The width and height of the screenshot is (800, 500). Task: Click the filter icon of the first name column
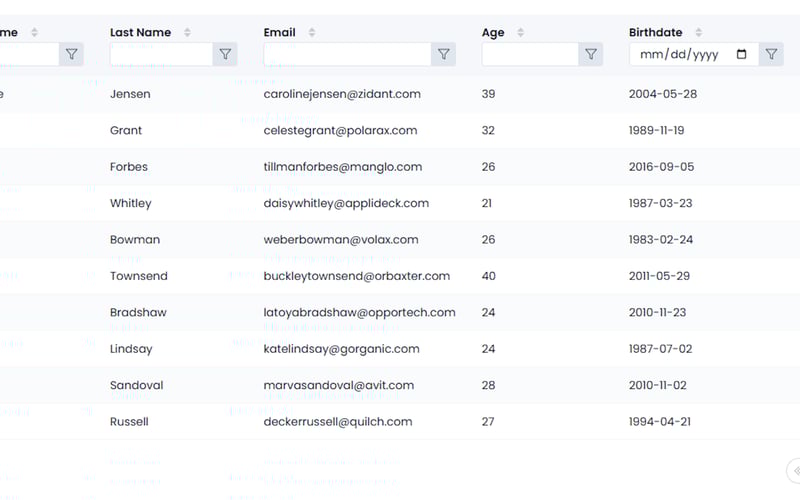pyautogui.click(x=71, y=54)
